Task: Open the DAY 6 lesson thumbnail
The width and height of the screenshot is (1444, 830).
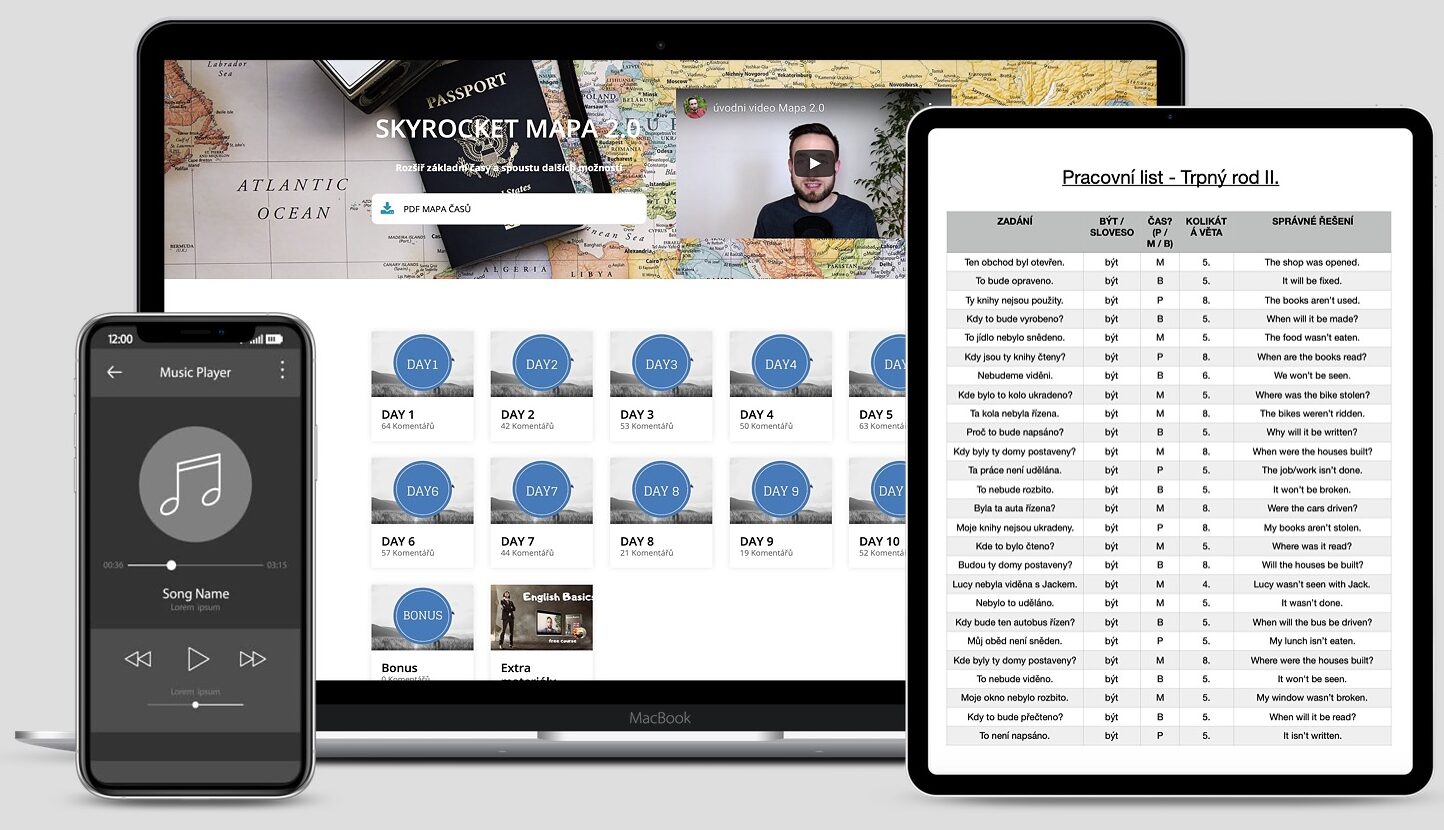Action: 422,491
